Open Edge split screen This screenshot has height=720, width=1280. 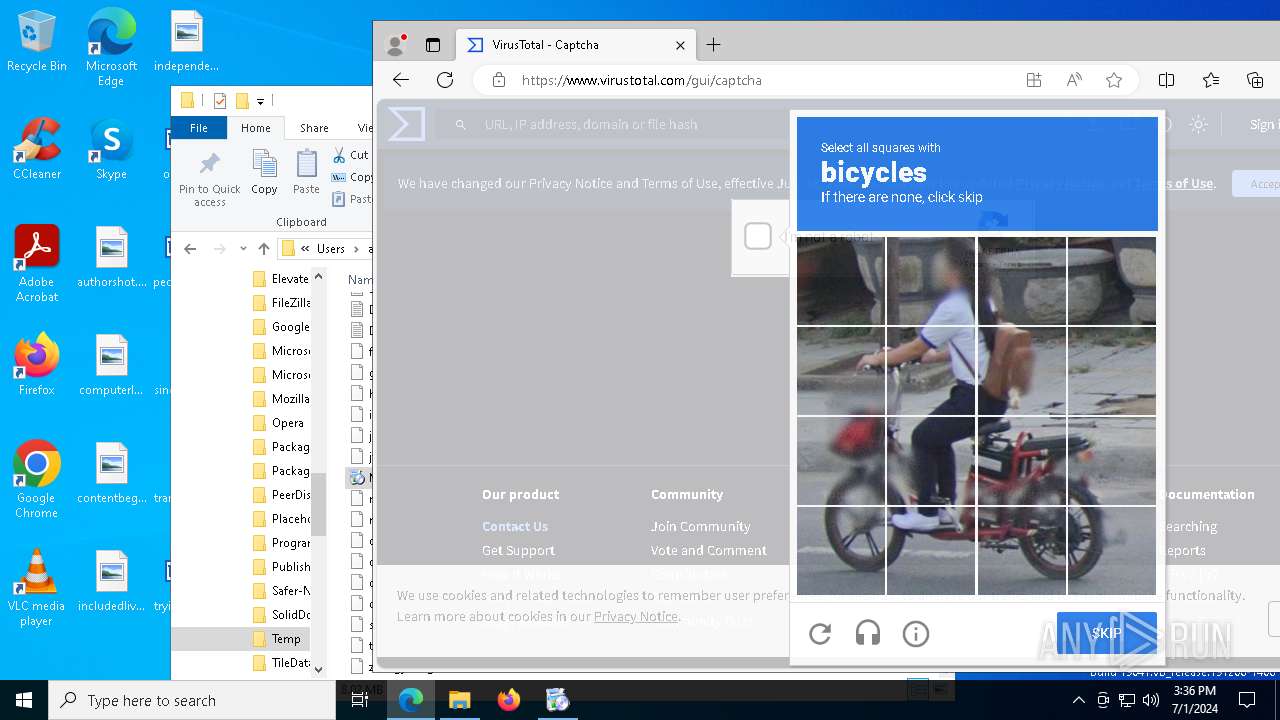pos(1166,80)
